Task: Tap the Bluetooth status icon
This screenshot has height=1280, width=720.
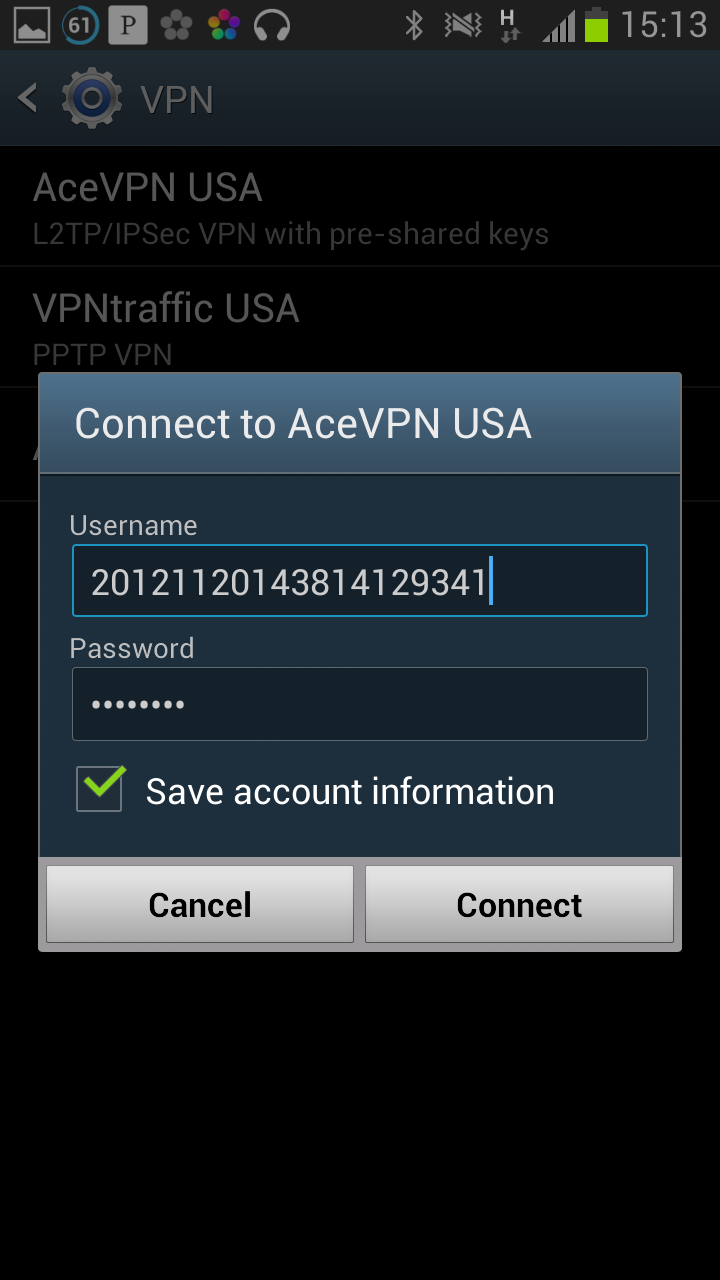Action: click(414, 25)
